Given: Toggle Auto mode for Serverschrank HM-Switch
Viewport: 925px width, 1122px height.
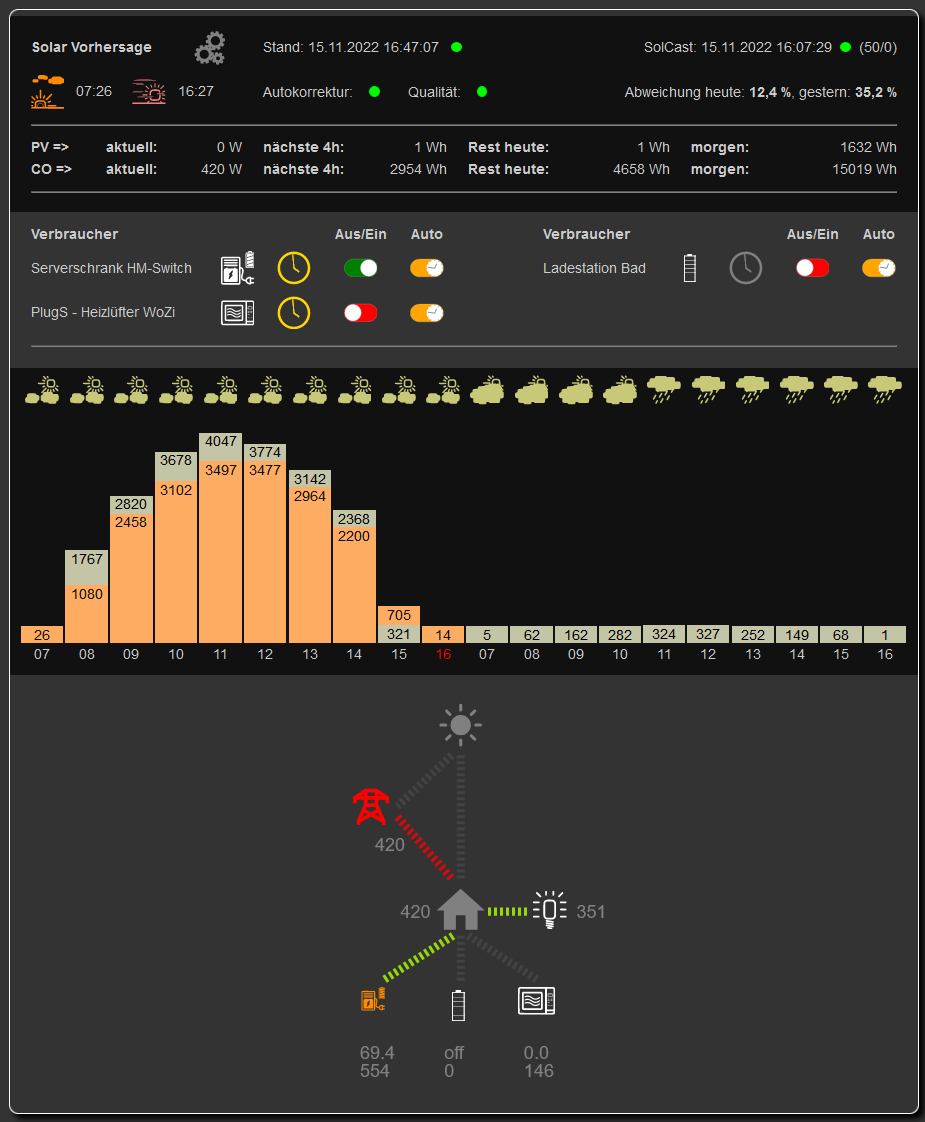Looking at the screenshot, I should click(427, 268).
